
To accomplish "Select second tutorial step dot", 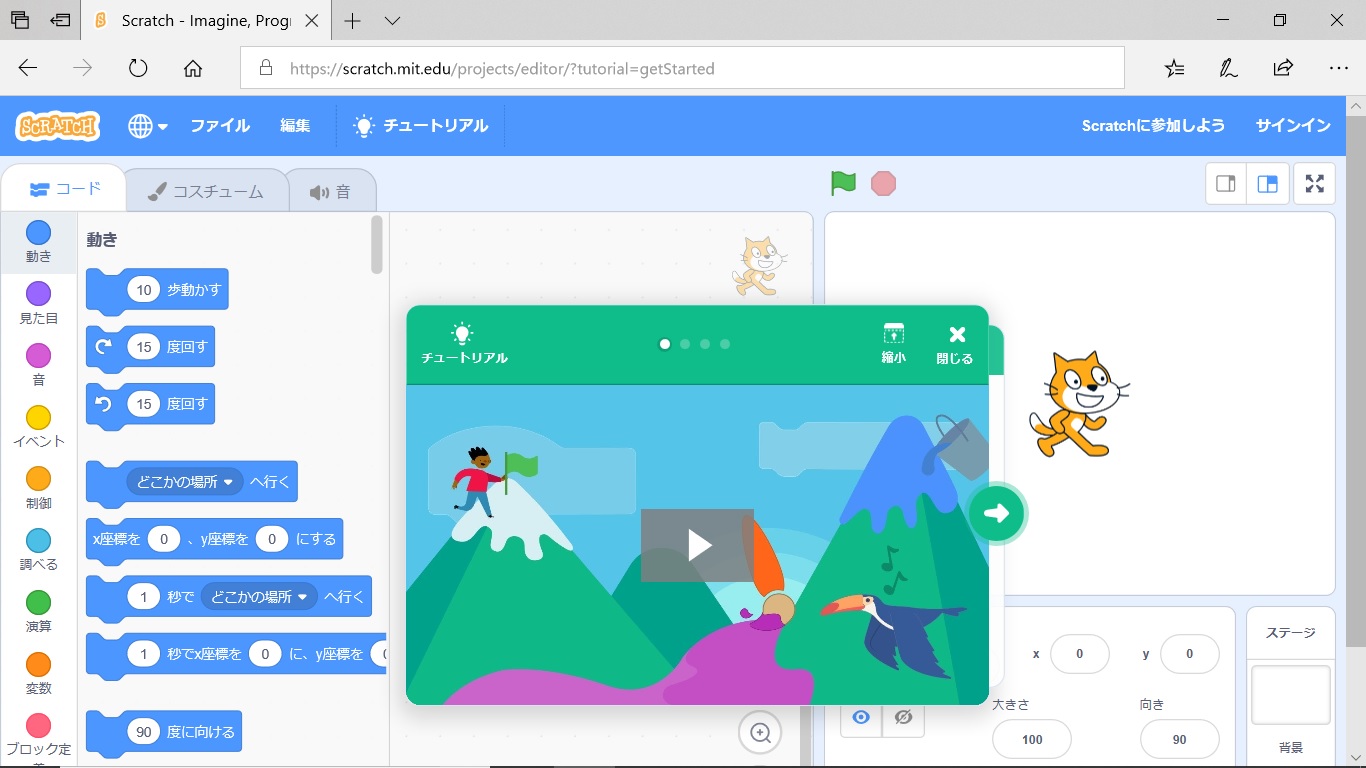I will (685, 344).
